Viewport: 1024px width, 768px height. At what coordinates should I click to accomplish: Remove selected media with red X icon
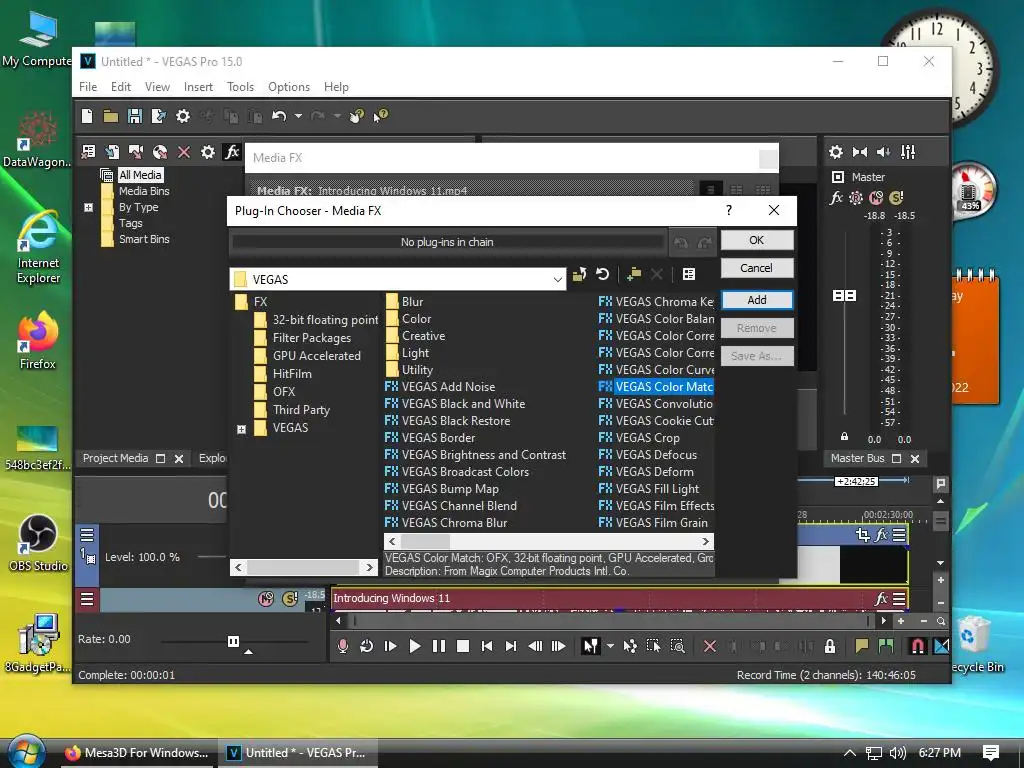[x=184, y=152]
